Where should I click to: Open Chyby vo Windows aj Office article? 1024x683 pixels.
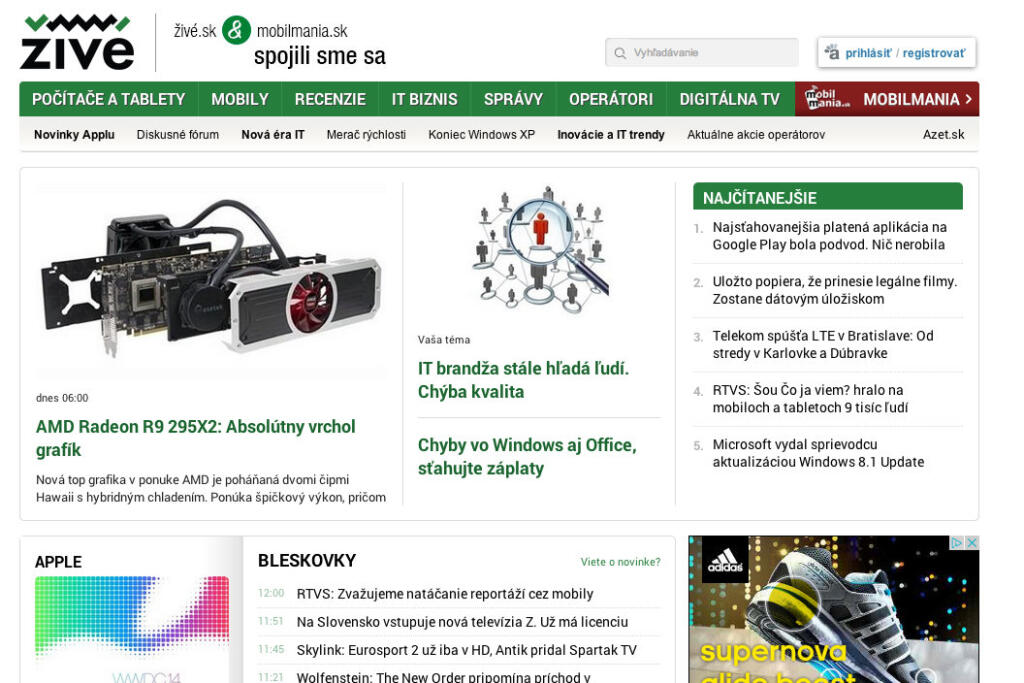coord(527,456)
